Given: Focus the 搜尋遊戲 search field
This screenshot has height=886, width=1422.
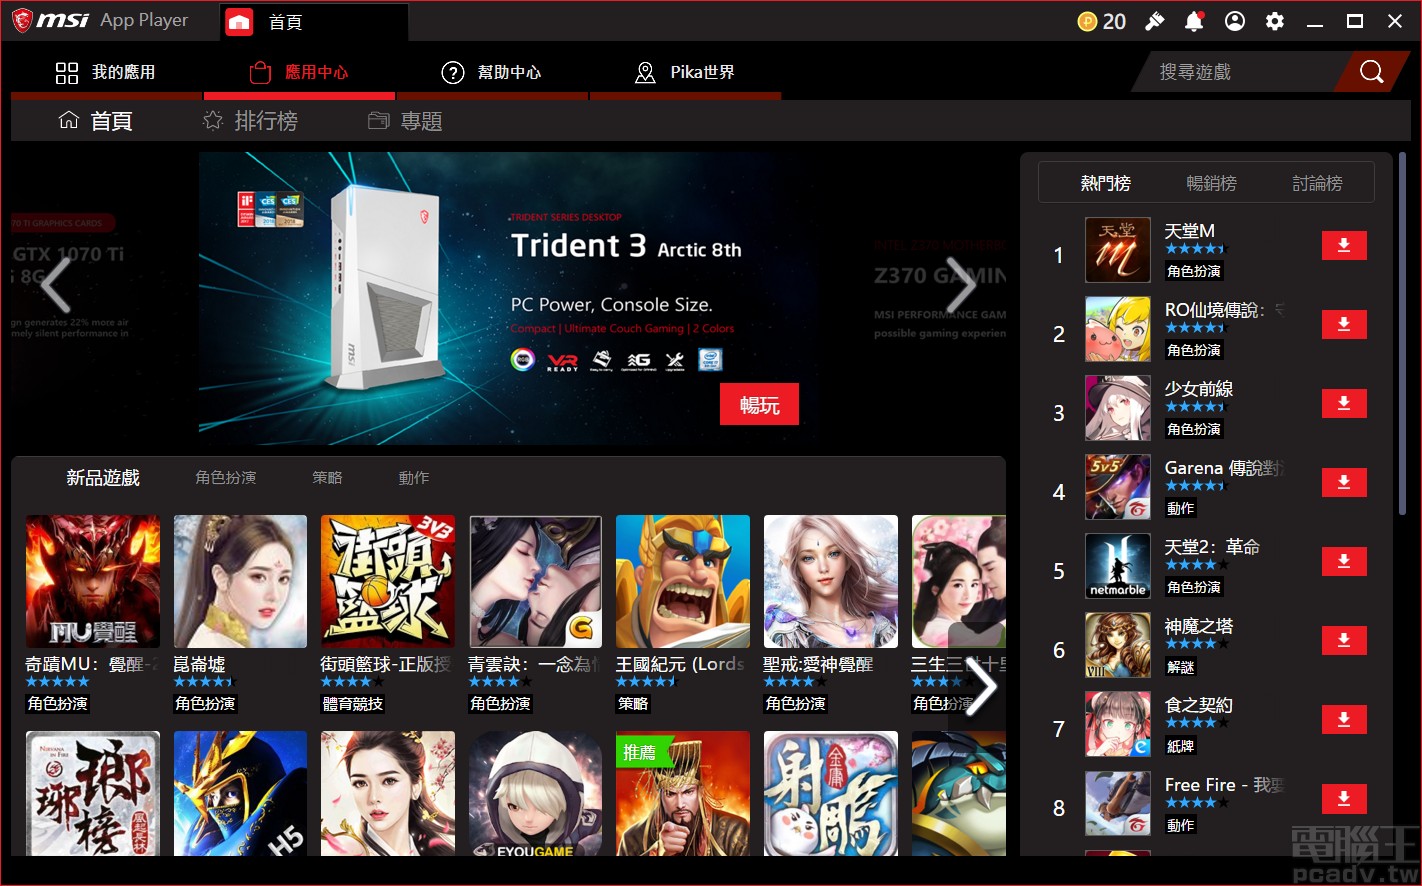Looking at the screenshot, I should 1240,72.
